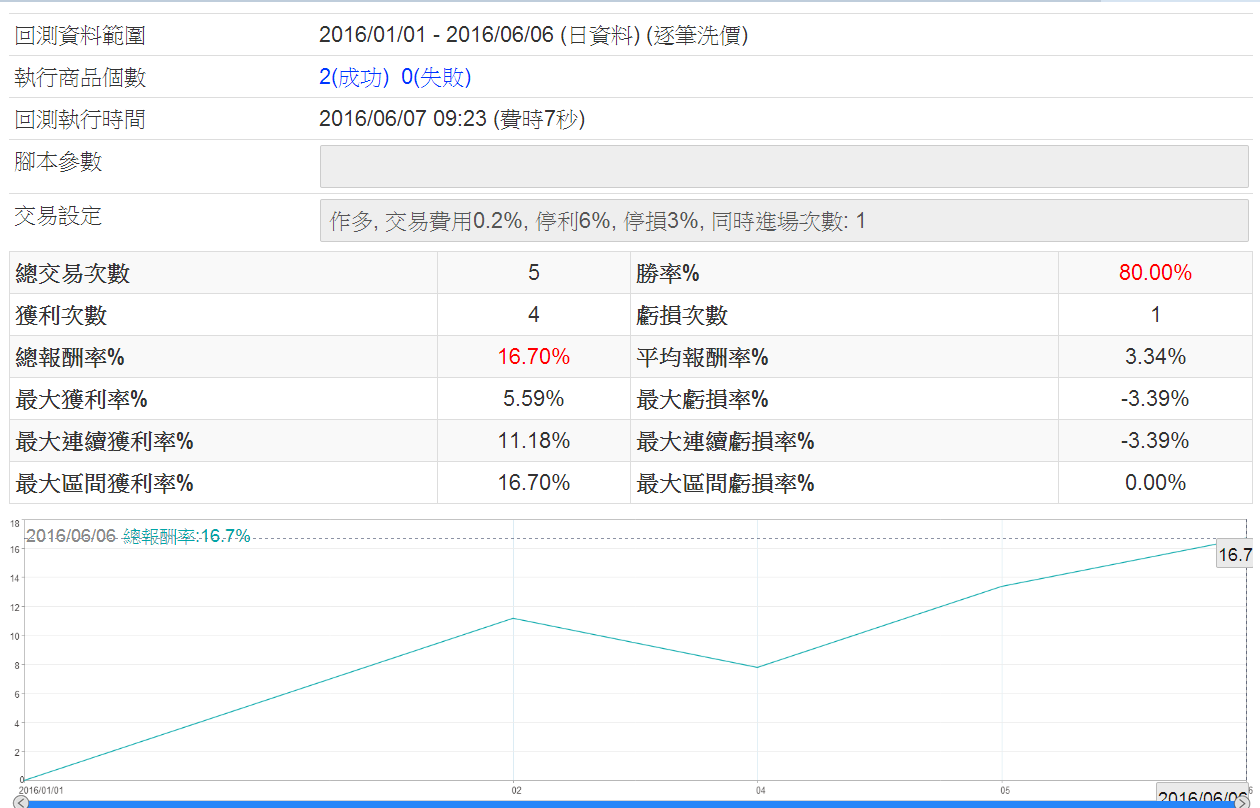Click the chart line dip near month 04
This screenshot has height=808, width=1260.
tap(758, 667)
